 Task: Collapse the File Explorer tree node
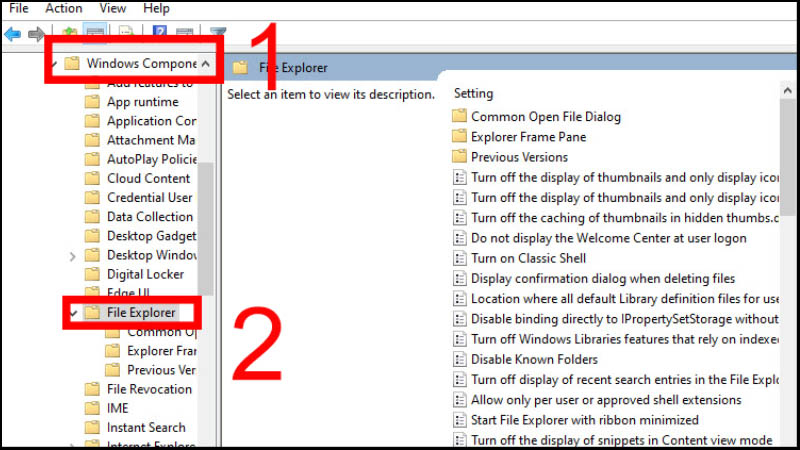click(x=73, y=313)
